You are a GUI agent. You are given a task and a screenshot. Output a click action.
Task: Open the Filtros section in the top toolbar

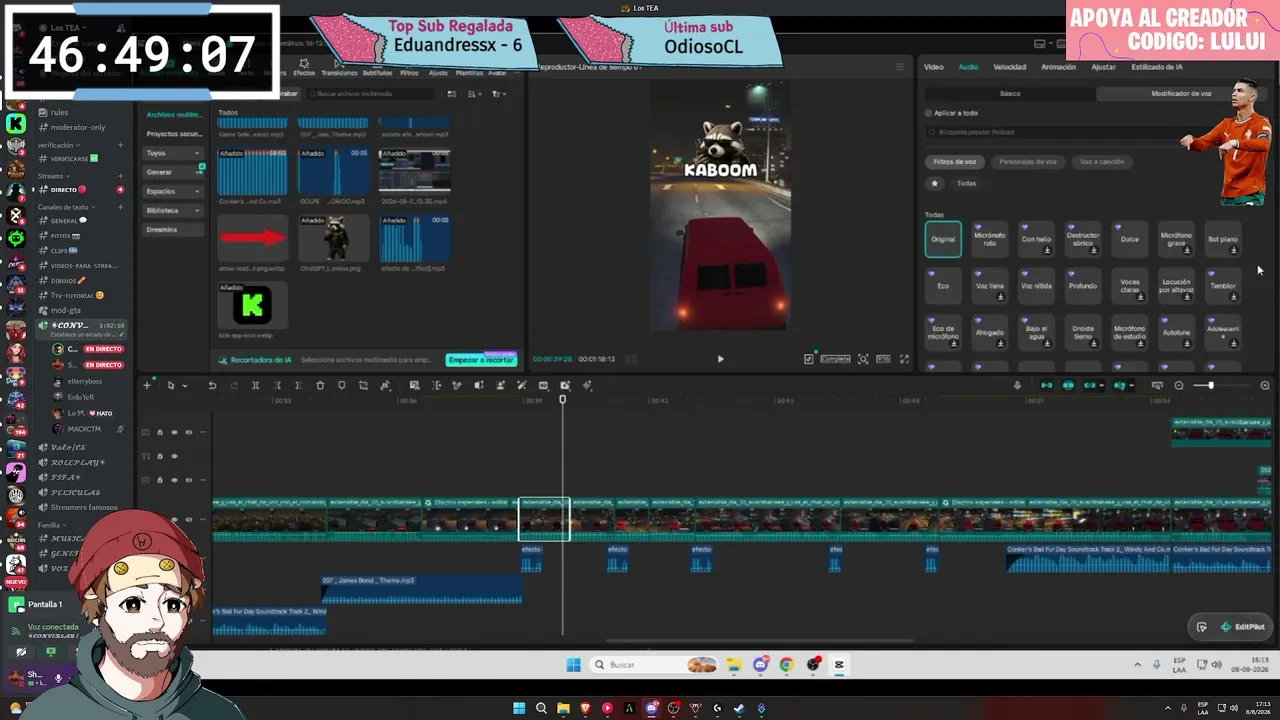409,73
